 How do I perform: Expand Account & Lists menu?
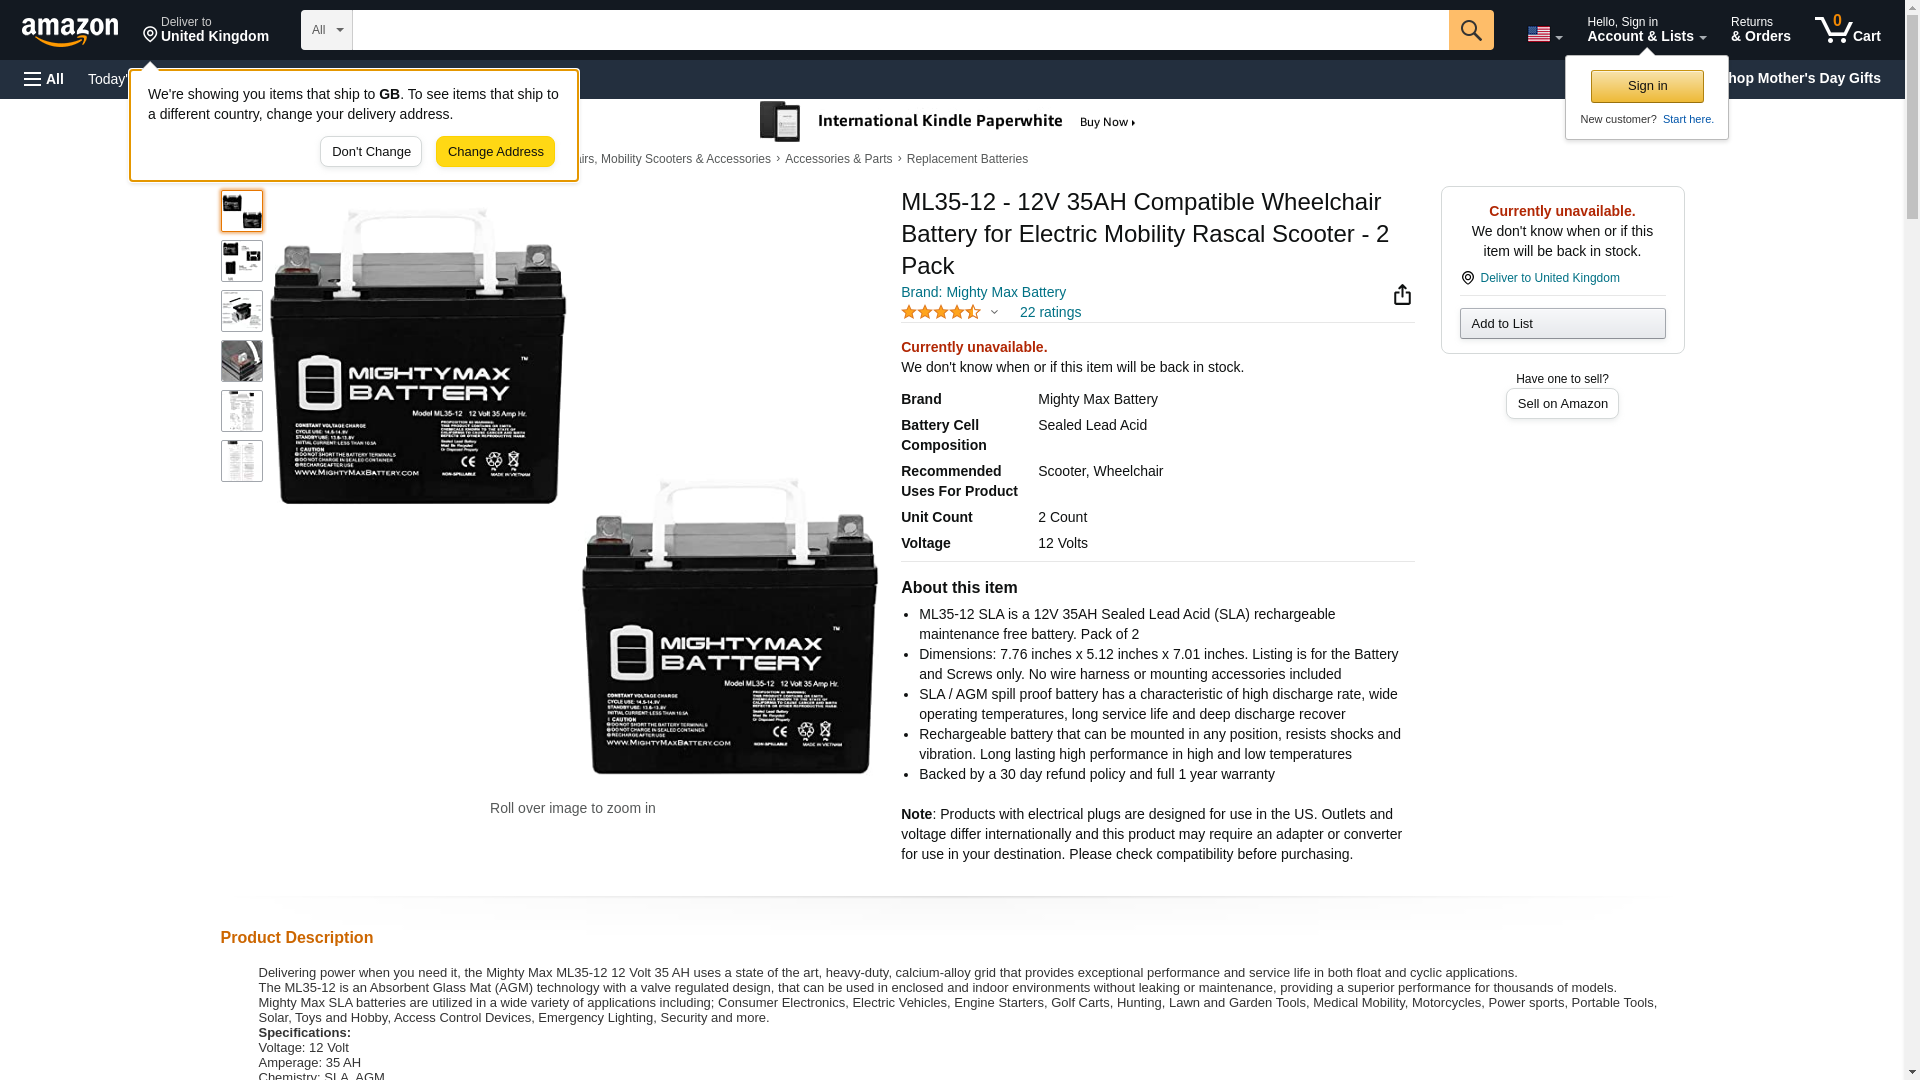pyautogui.click(x=1646, y=30)
